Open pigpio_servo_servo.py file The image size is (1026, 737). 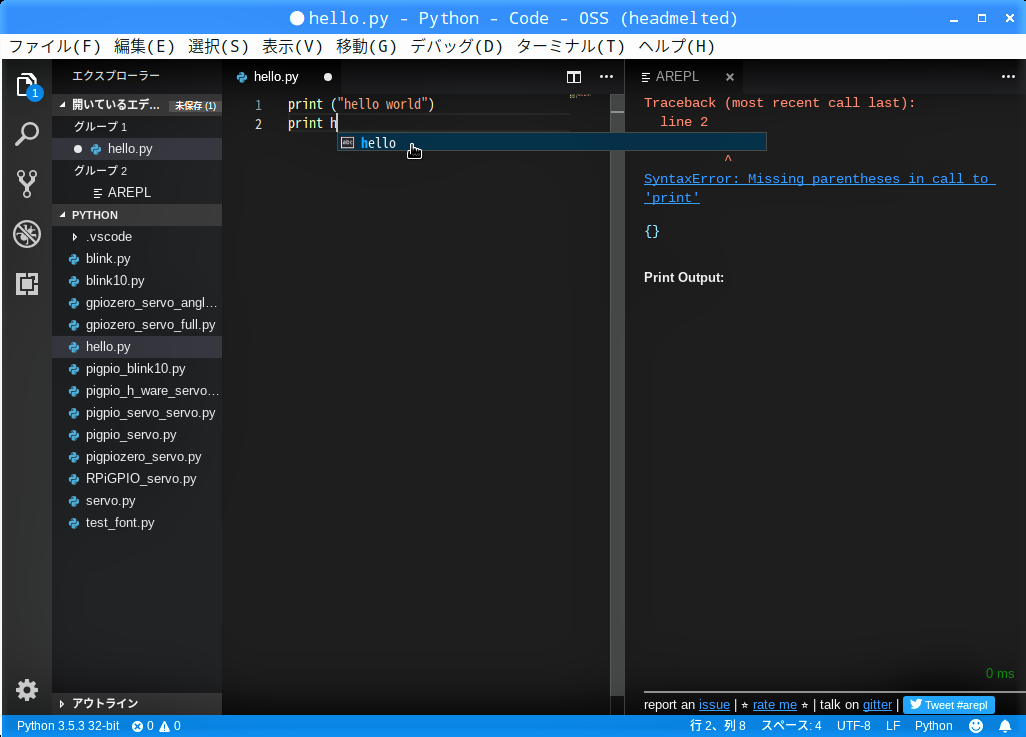click(x=137, y=413)
